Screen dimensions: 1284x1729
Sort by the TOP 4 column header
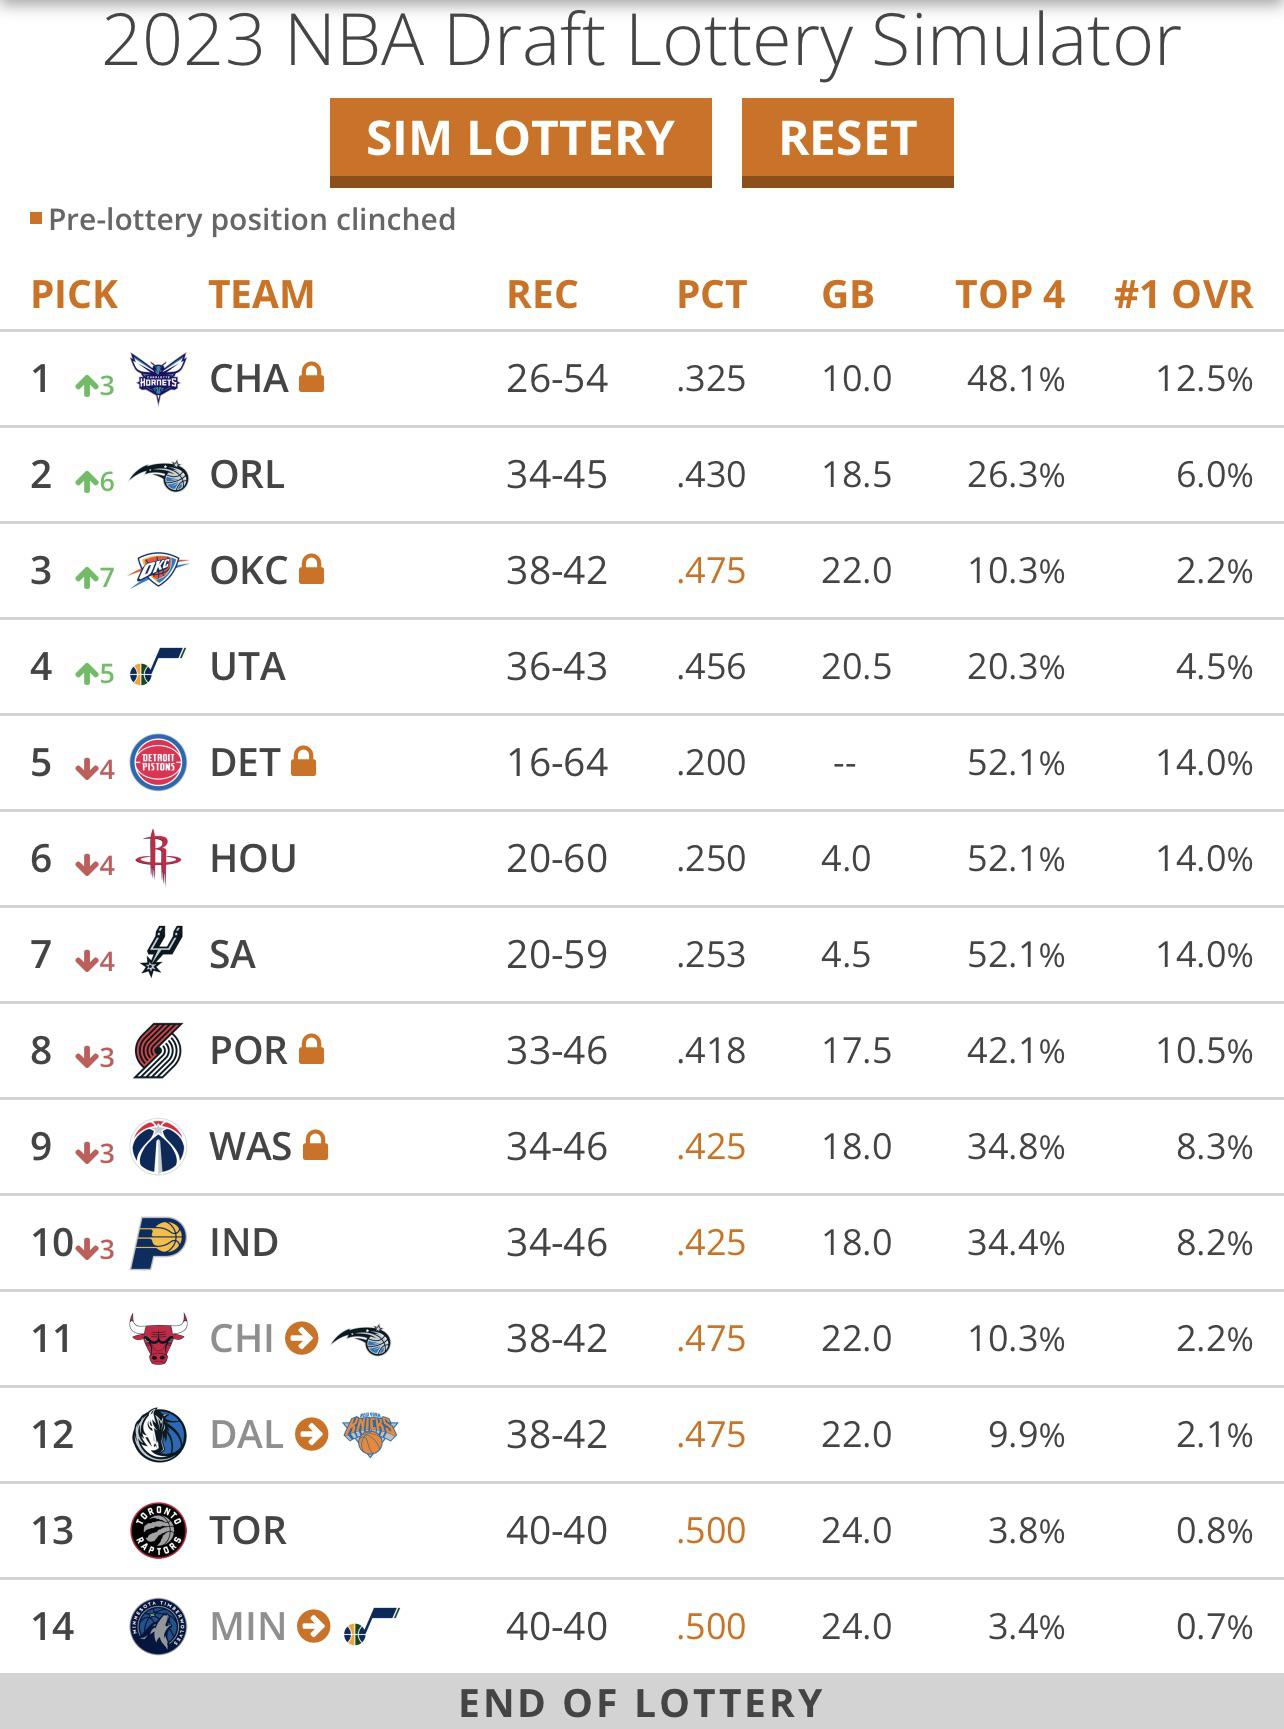(1009, 295)
